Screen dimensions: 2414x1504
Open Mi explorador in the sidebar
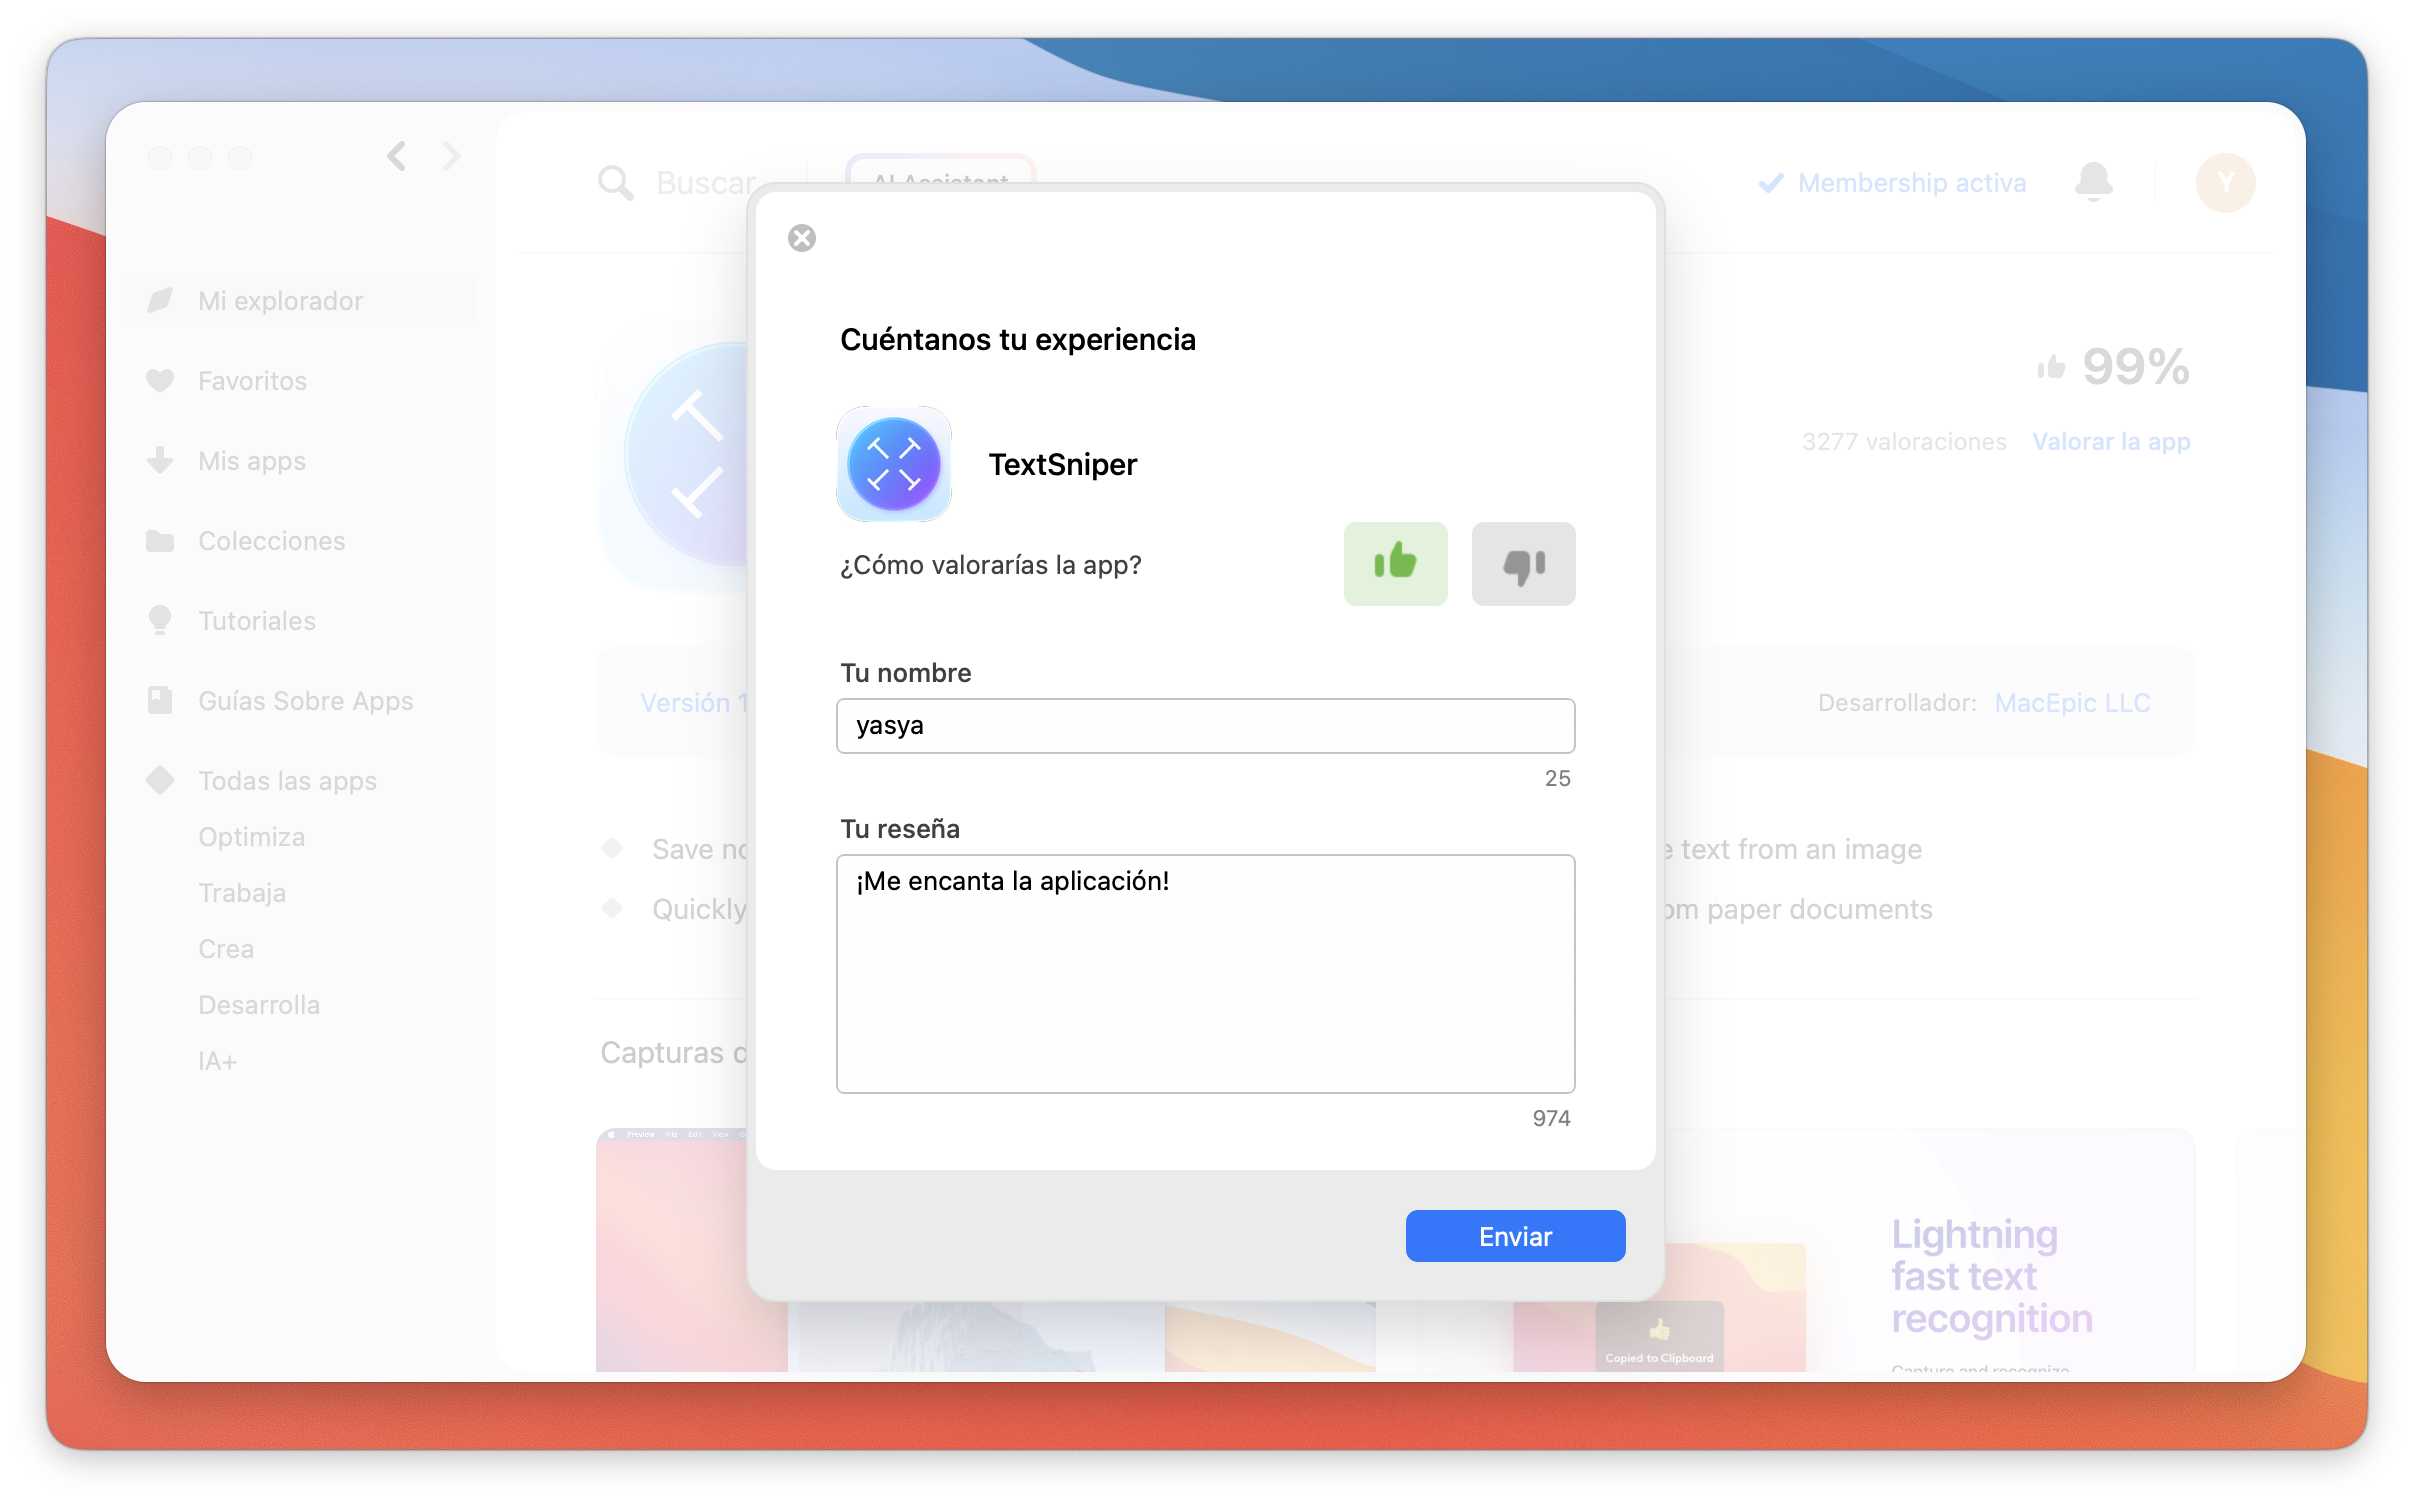coord(302,301)
